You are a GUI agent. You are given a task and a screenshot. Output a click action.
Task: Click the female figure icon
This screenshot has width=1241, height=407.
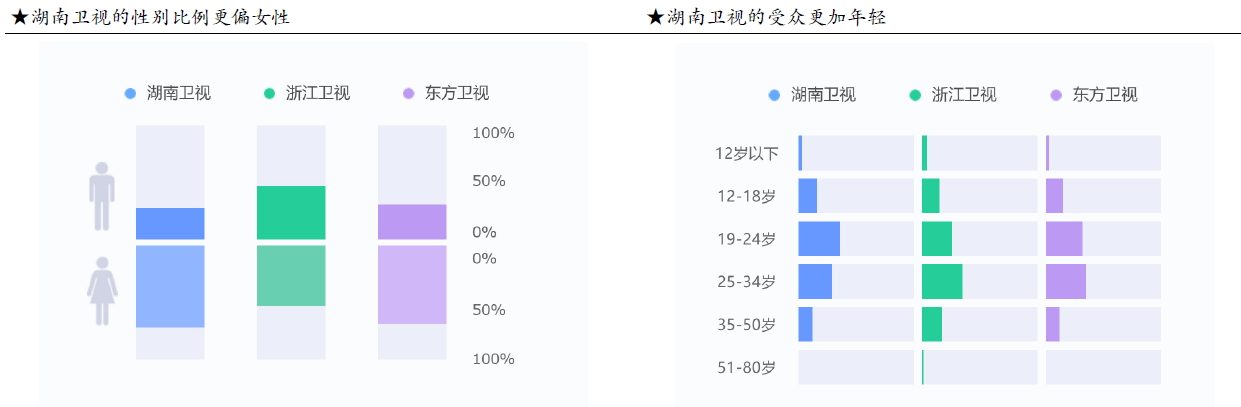102,291
